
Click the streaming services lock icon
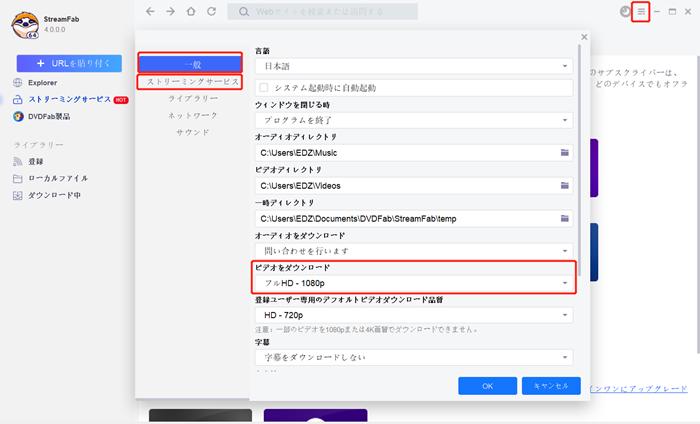[x=18, y=100]
